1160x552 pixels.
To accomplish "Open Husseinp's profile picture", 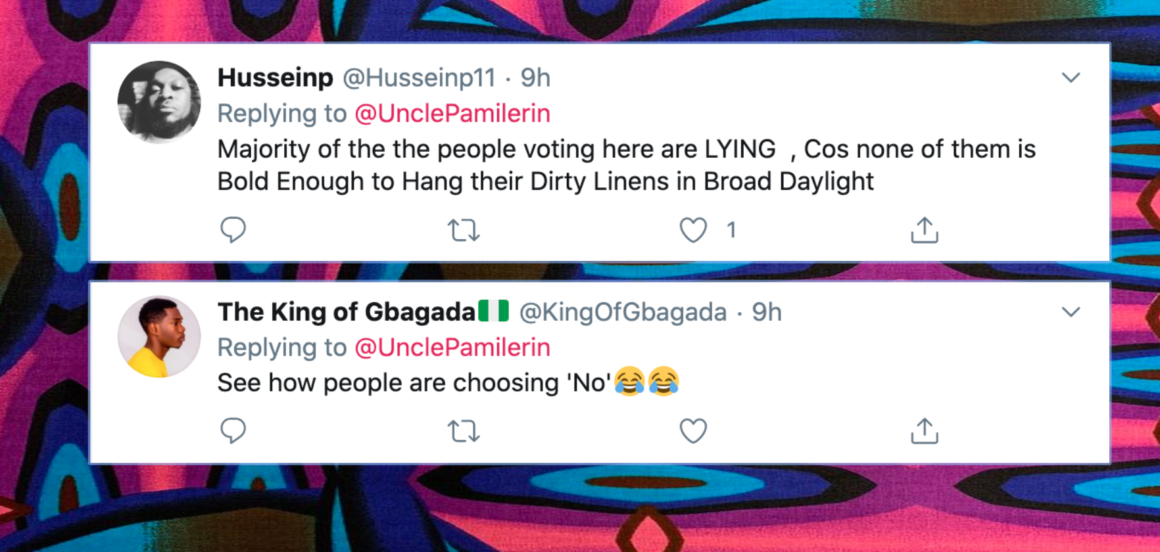I will [x=159, y=102].
